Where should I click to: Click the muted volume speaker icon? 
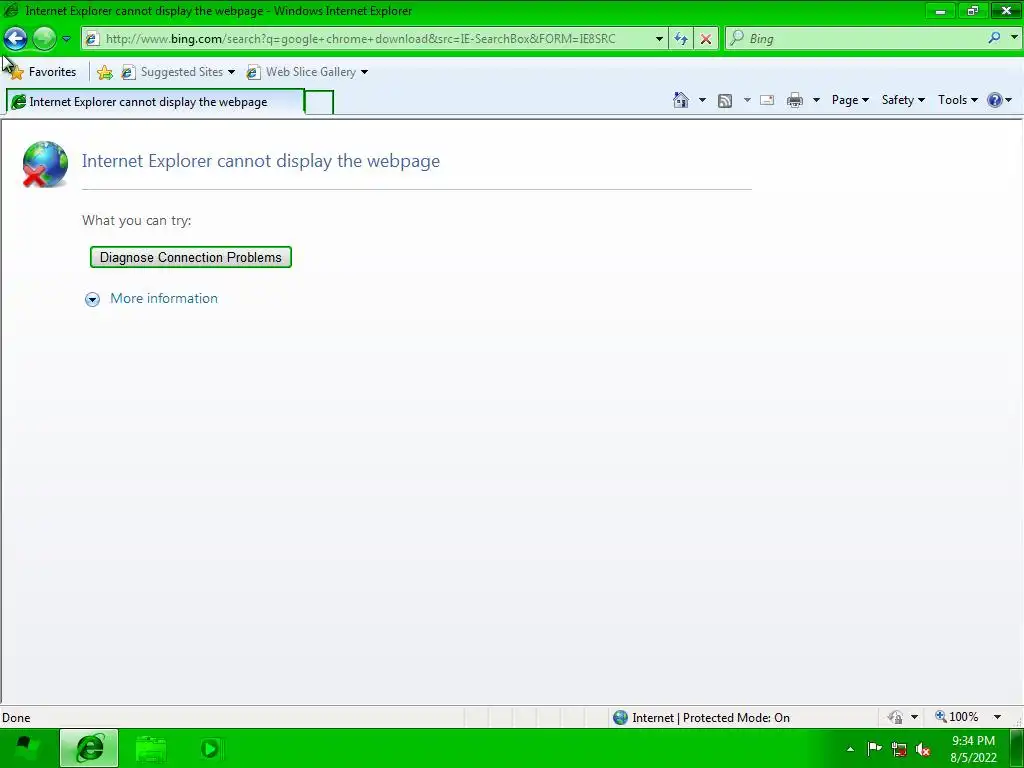coord(923,749)
